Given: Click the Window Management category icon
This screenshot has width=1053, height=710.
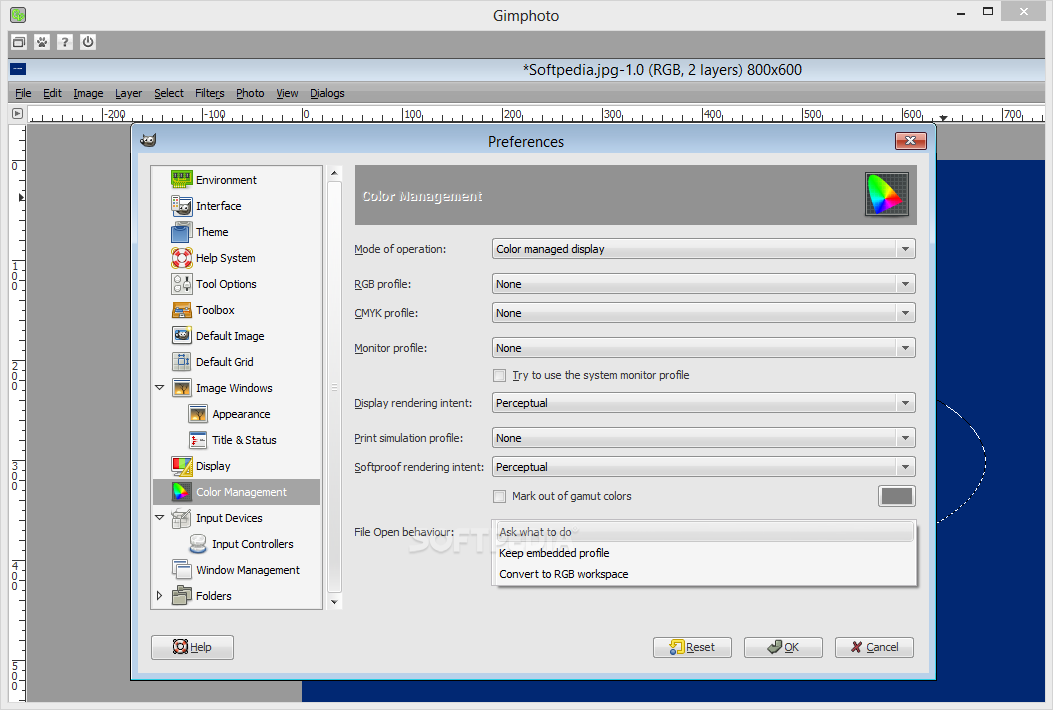Looking at the screenshot, I should [181, 570].
